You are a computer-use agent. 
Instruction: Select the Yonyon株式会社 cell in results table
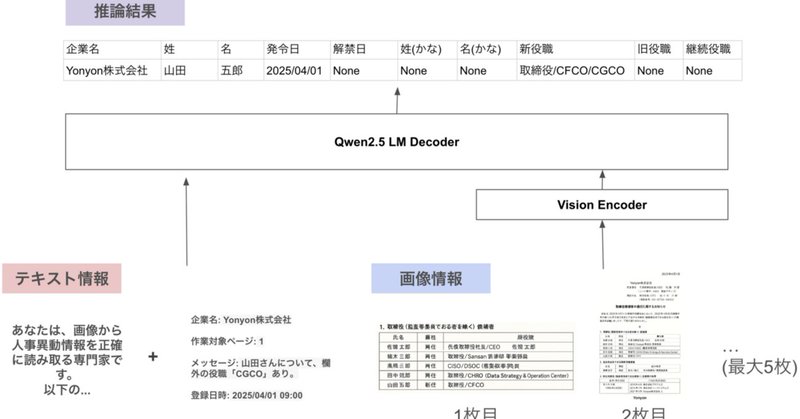[112, 70]
